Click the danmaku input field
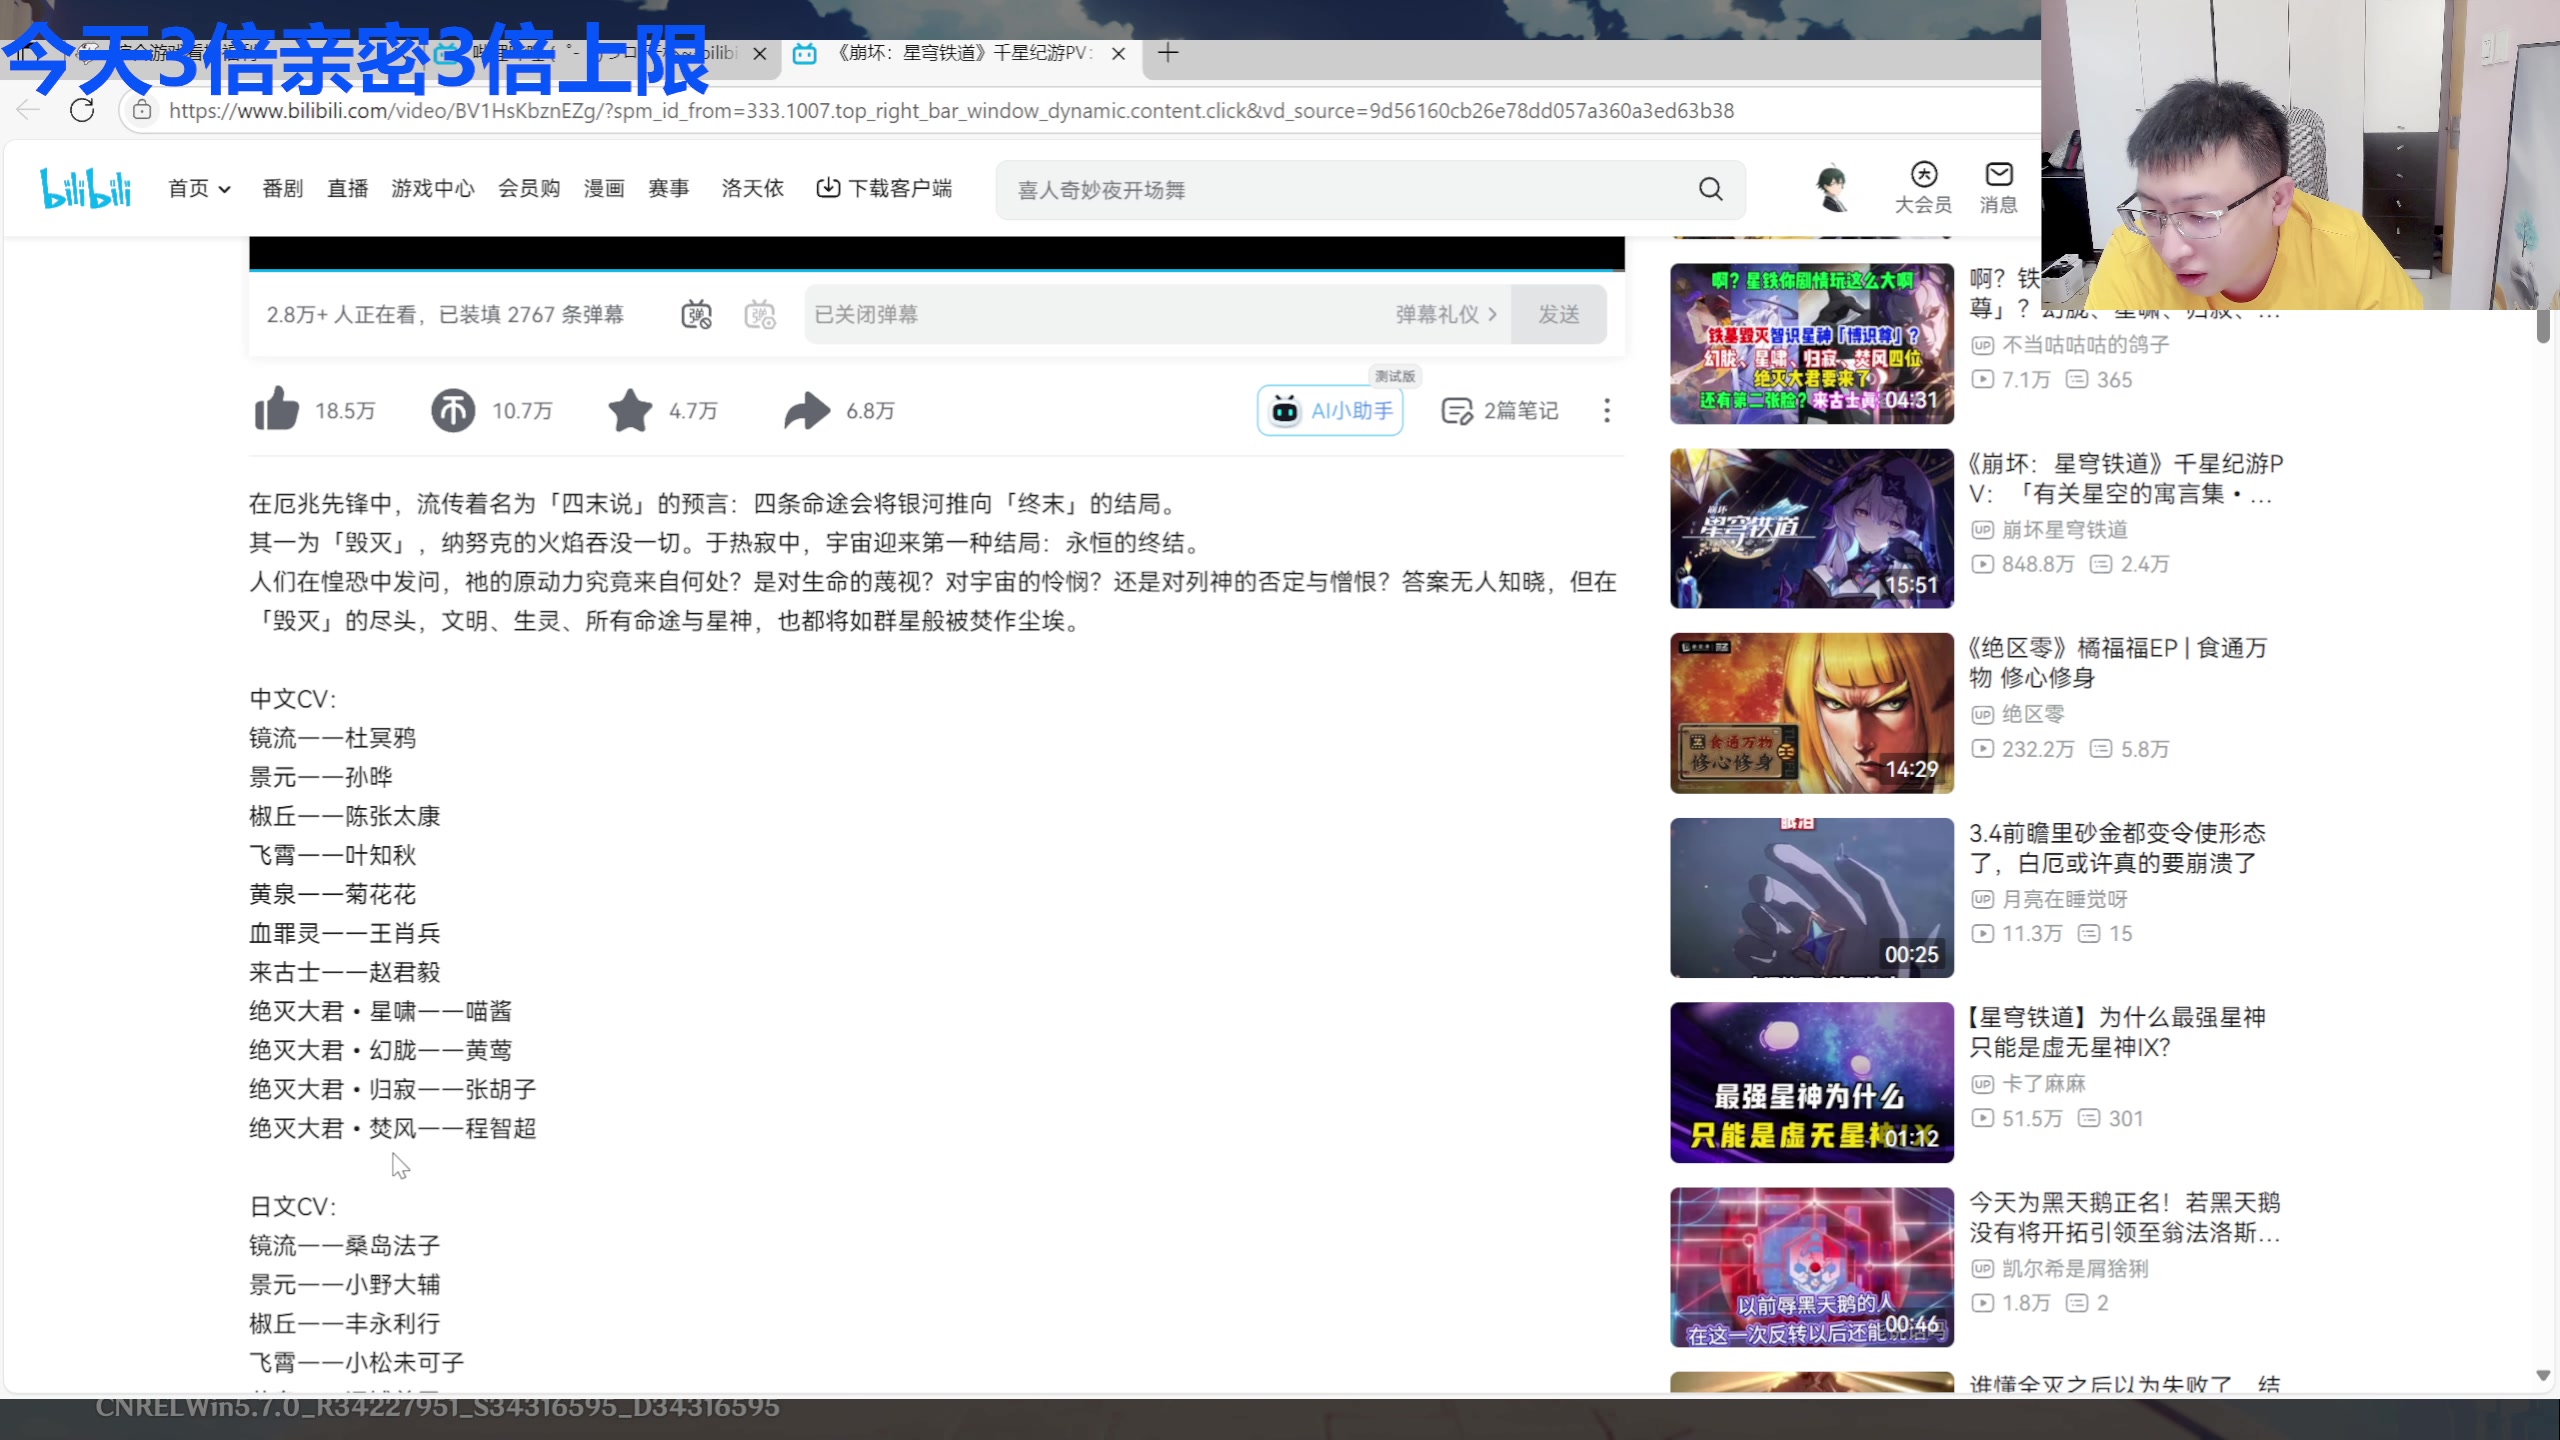 coord(1100,314)
